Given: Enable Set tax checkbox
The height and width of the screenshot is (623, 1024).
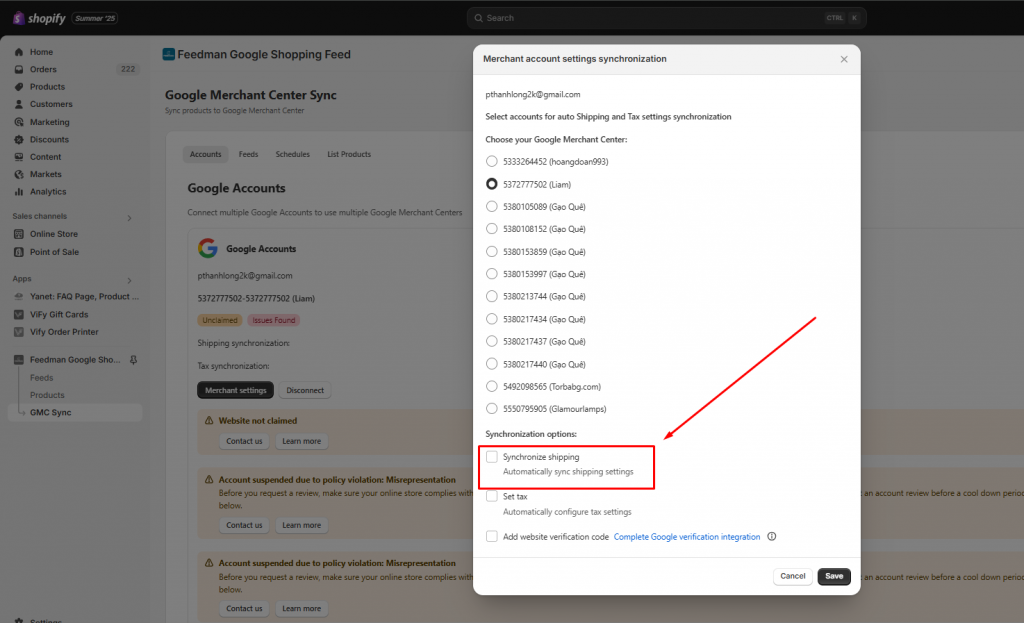Looking at the screenshot, I should pyautogui.click(x=492, y=496).
